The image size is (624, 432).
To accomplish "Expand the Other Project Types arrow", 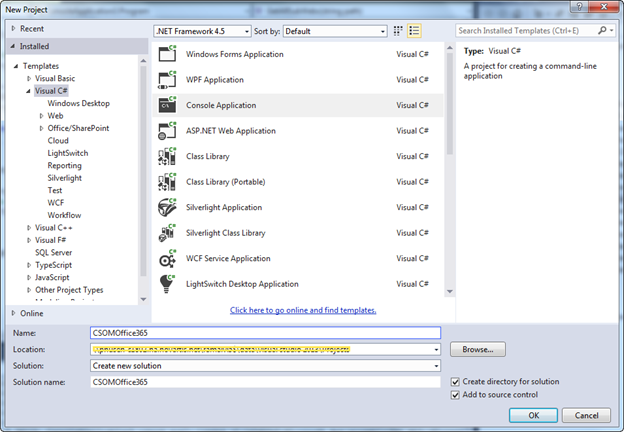I will pos(29,290).
